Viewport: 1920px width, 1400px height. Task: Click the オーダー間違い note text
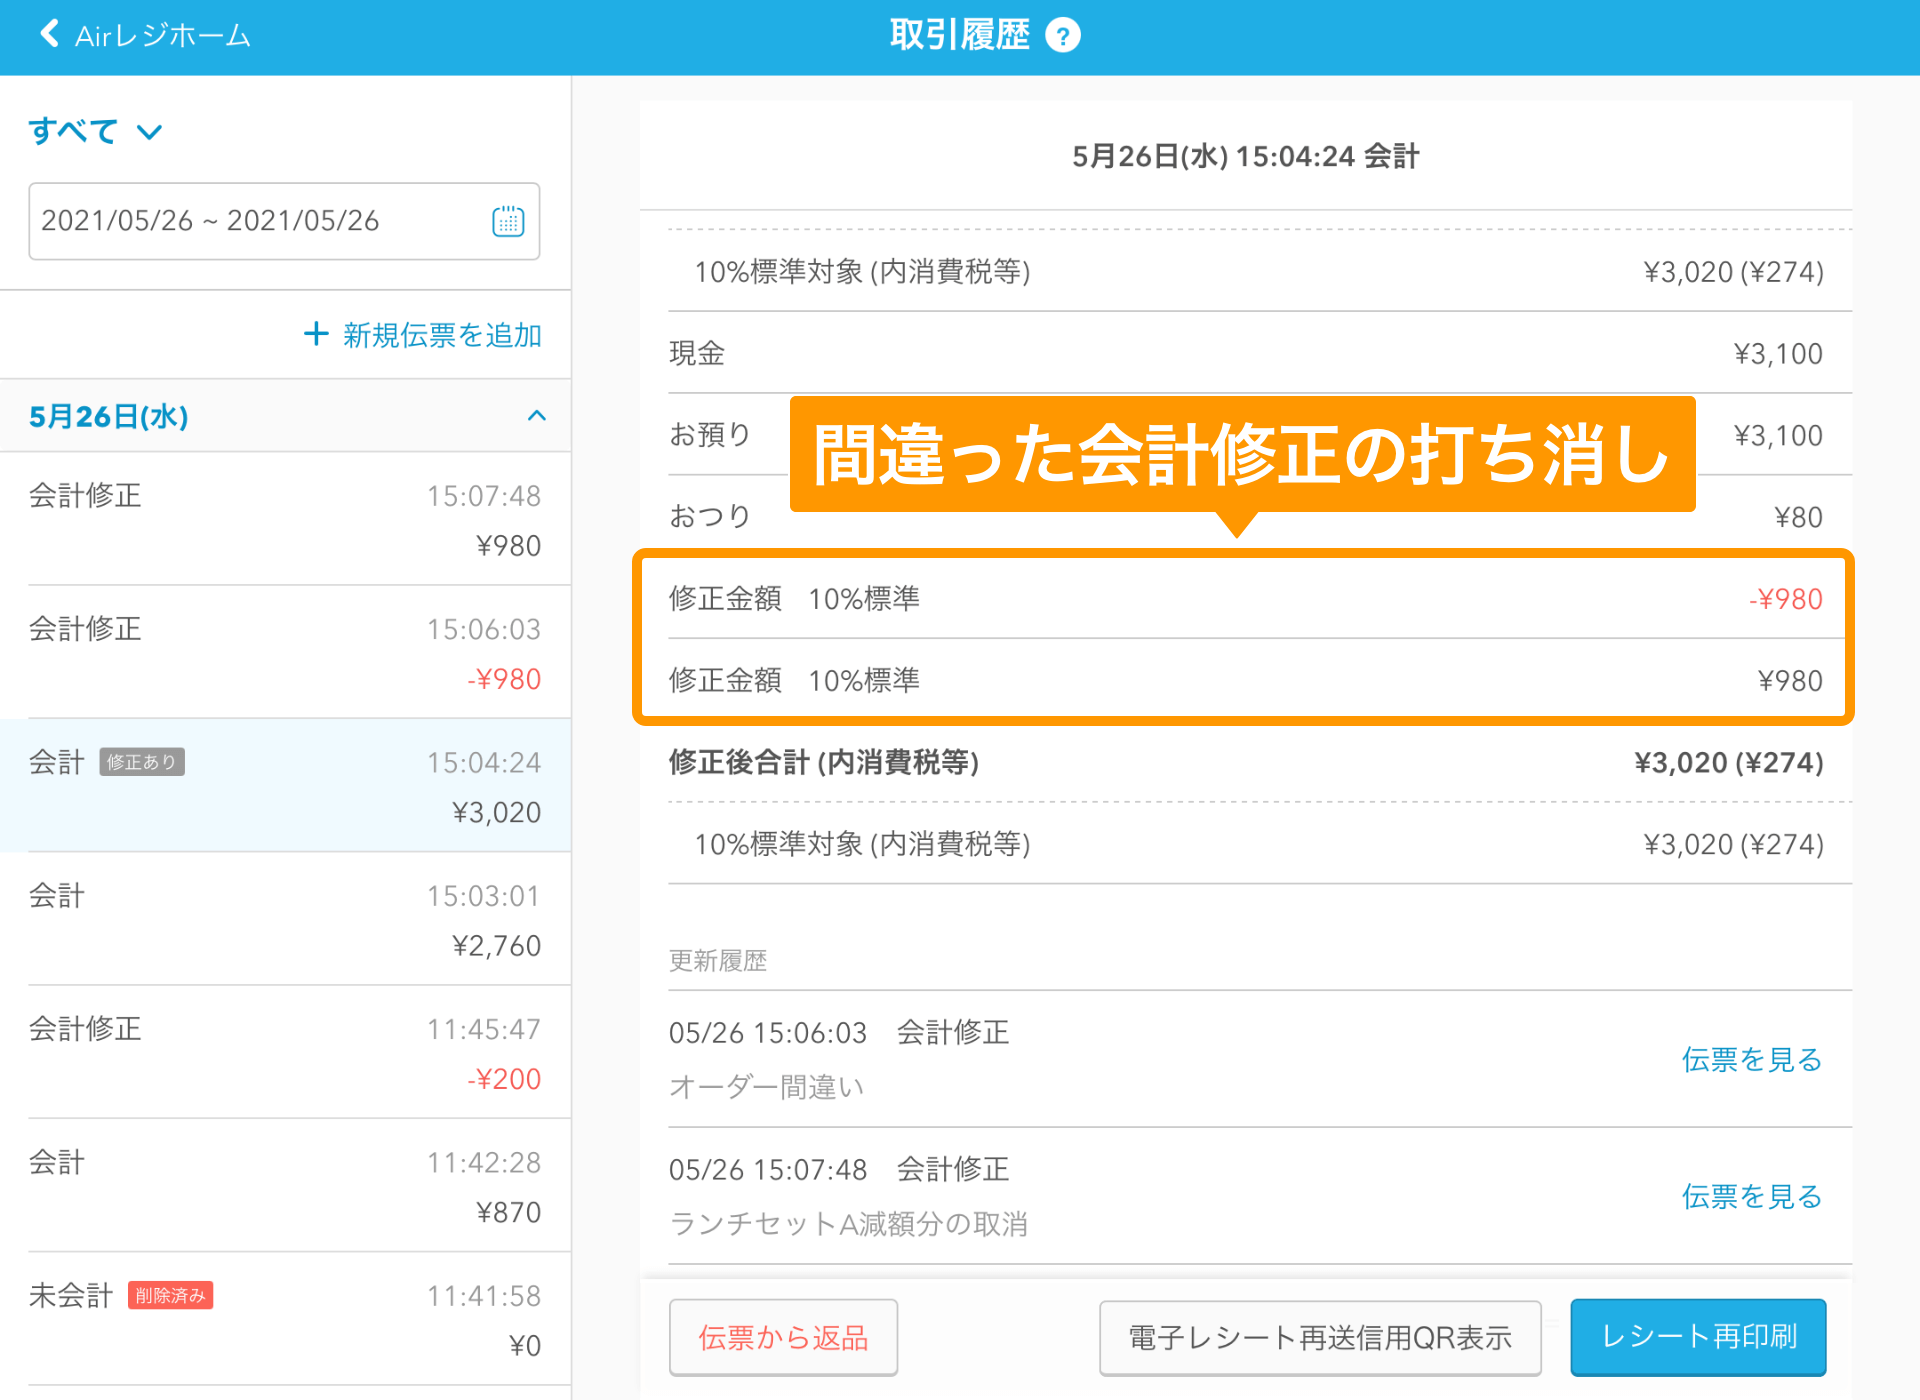point(766,1087)
